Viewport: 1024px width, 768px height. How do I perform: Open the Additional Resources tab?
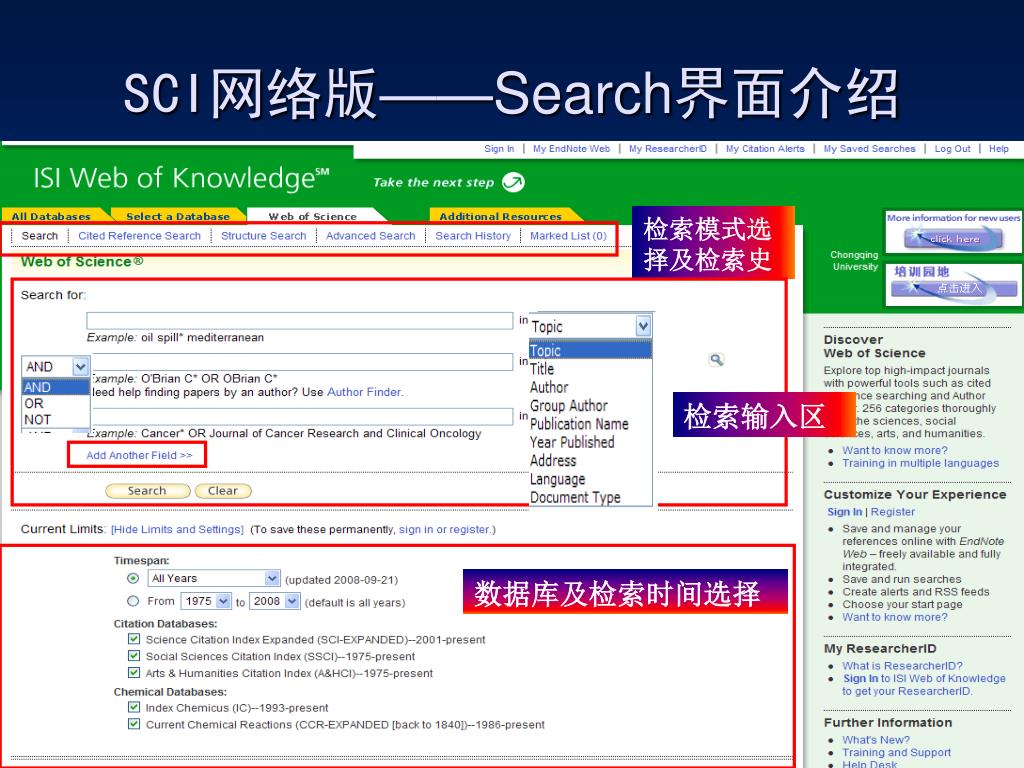[500, 216]
